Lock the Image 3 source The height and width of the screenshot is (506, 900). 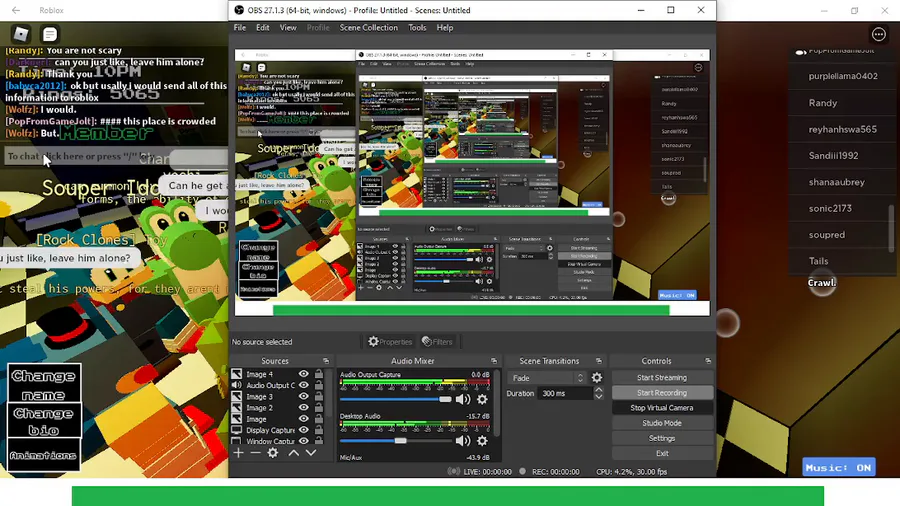[x=319, y=396]
